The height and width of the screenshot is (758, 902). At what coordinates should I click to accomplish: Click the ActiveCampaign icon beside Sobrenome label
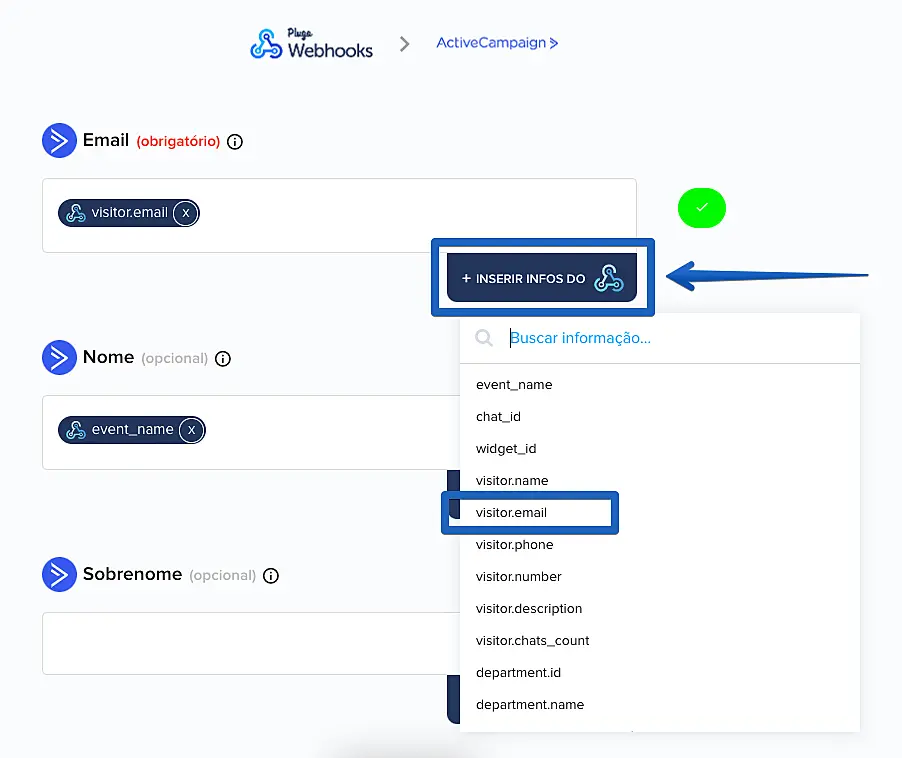59,575
